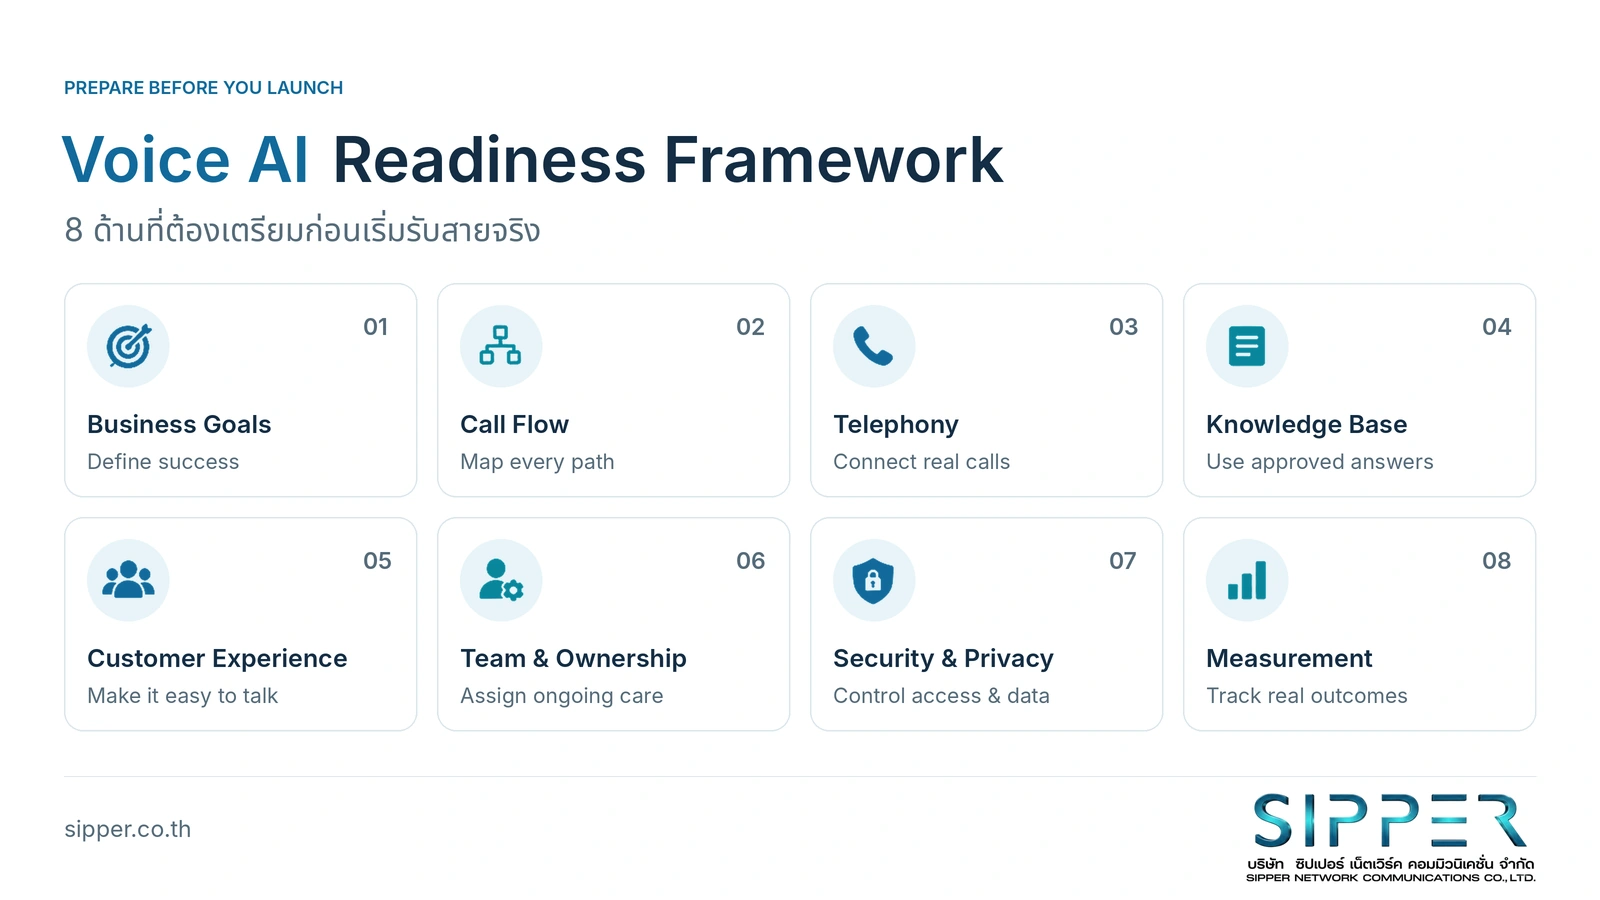Viewport: 1600px width, 900px height.
Task: Click the Thai company name under the logo
Action: coord(1390,863)
